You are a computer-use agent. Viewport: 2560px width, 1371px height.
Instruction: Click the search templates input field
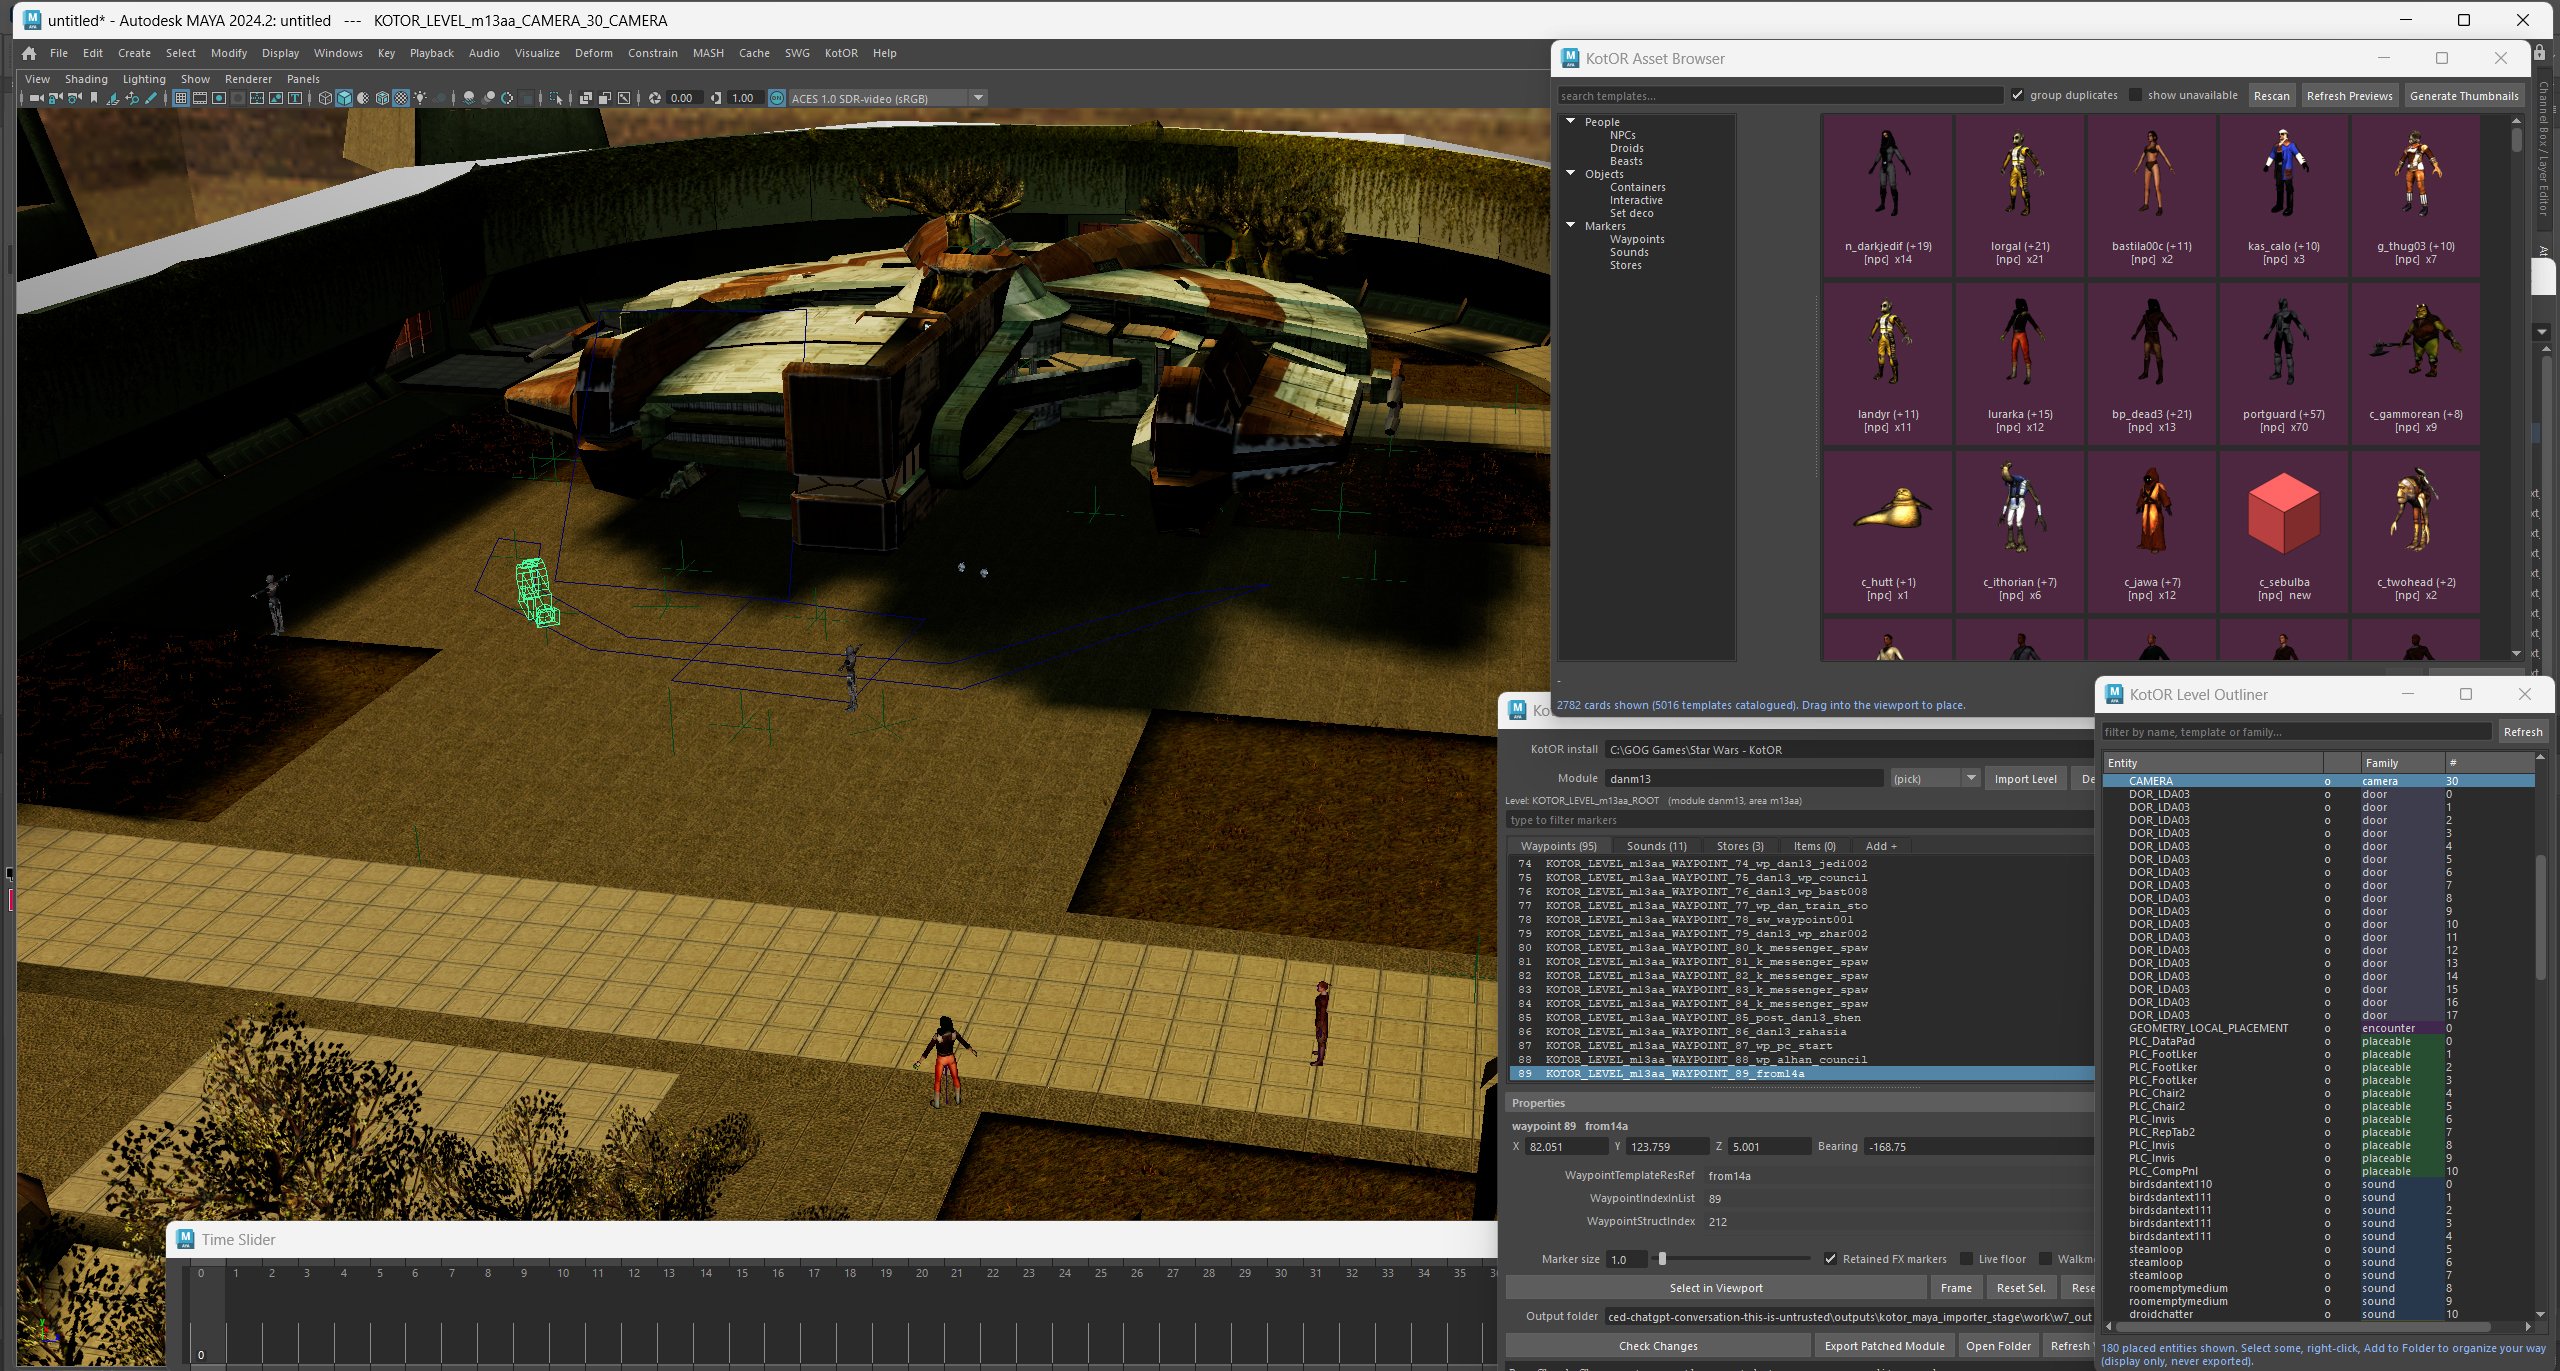[x=1780, y=96]
